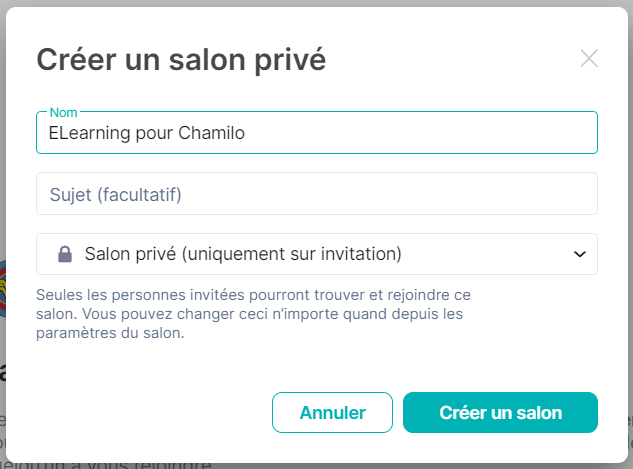Click the padlock icon in the visibility selector
This screenshot has width=633, height=469.
65,254
